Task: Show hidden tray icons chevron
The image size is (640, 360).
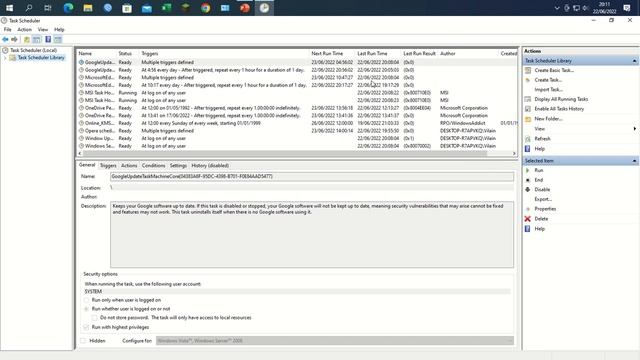Action: [x=556, y=8]
